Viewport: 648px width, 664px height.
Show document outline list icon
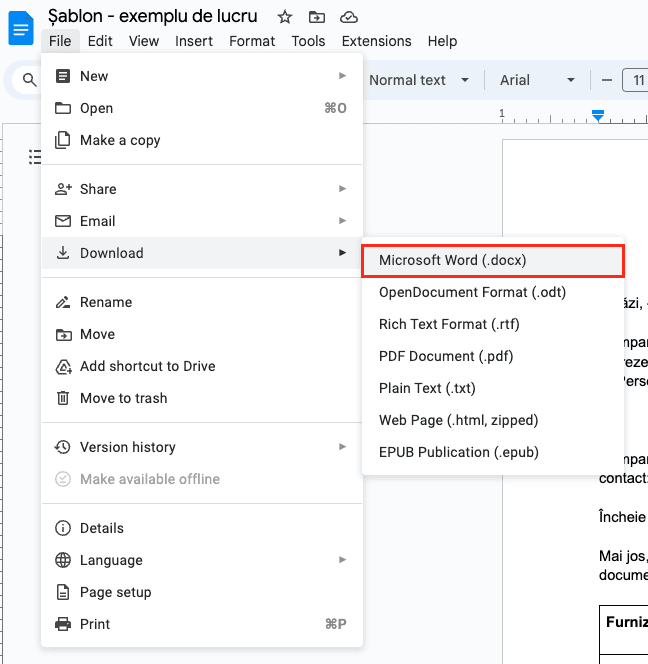coord(35,157)
